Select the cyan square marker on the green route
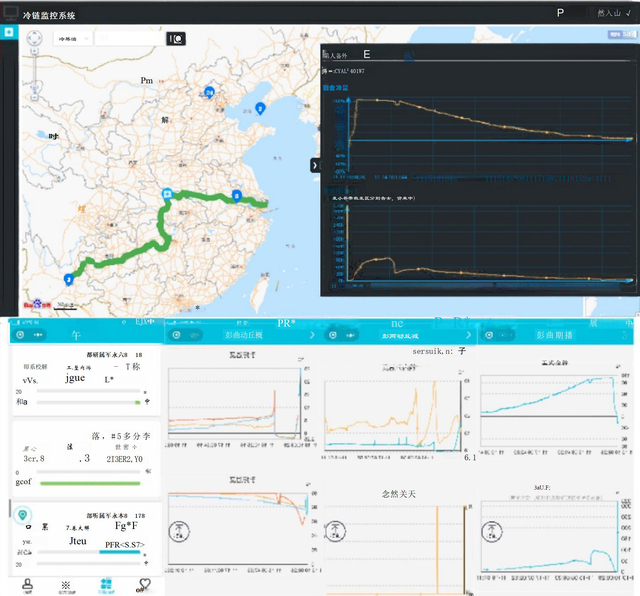This screenshot has width=640, height=596. click(167, 193)
